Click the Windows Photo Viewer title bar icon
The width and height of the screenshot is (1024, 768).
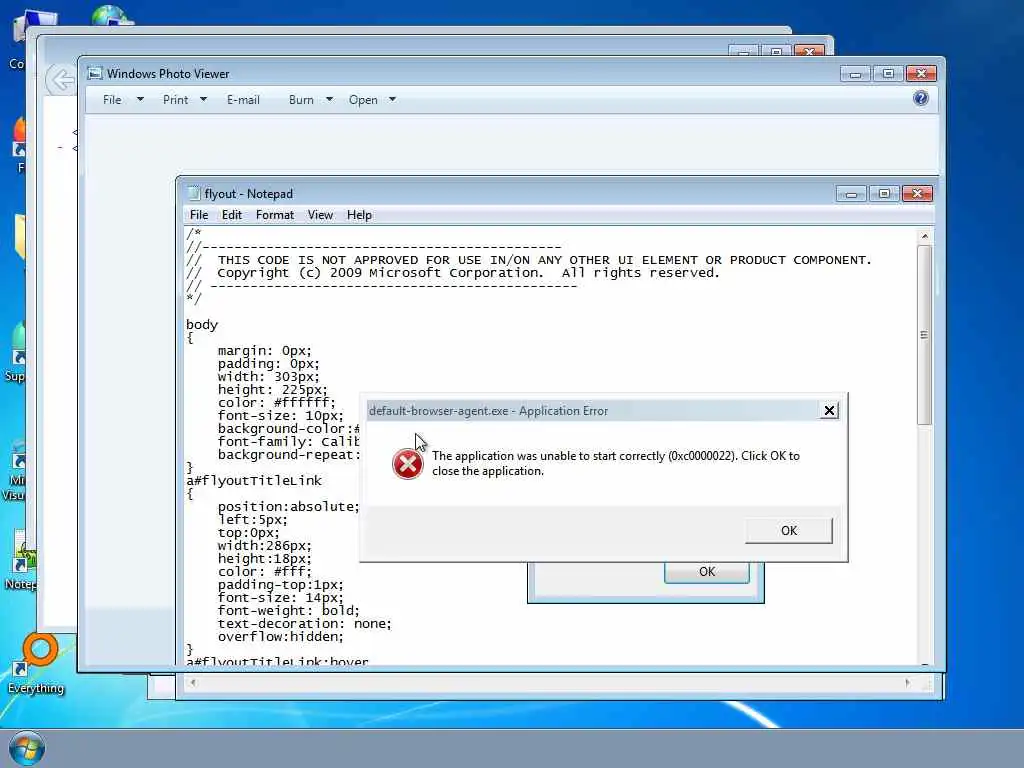(x=95, y=73)
